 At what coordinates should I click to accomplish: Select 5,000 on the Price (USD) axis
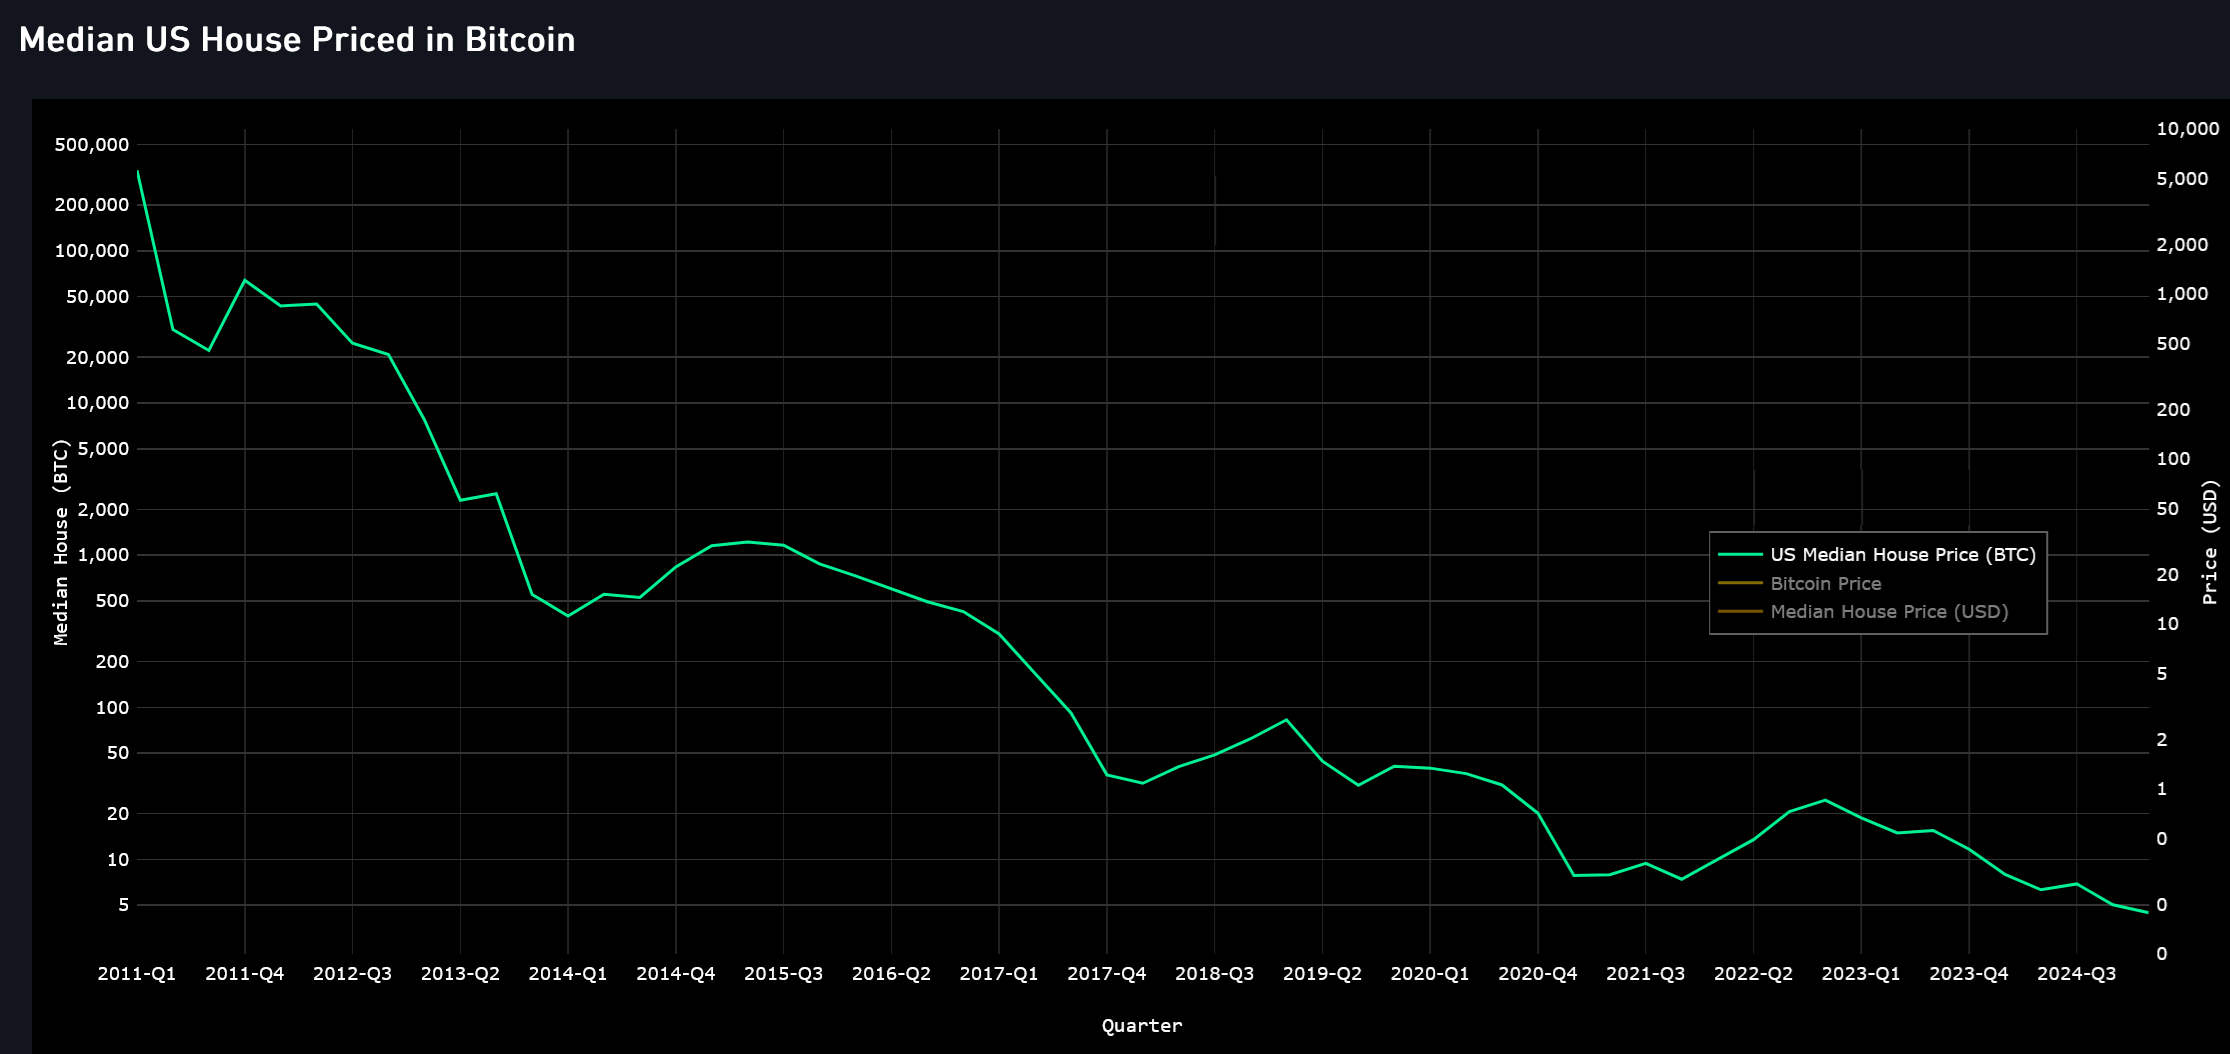pyautogui.click(x=2183, y=179)
